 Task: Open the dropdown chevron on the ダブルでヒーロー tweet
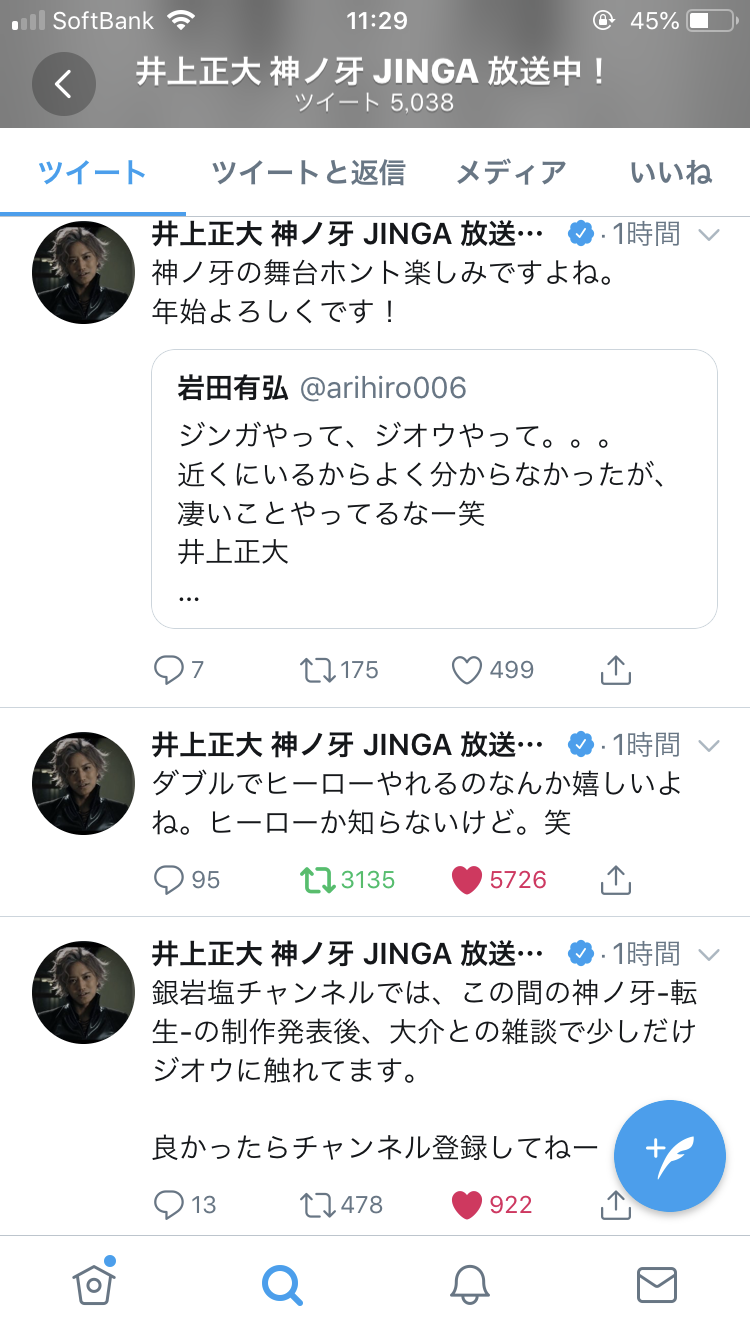pos(708,746)
